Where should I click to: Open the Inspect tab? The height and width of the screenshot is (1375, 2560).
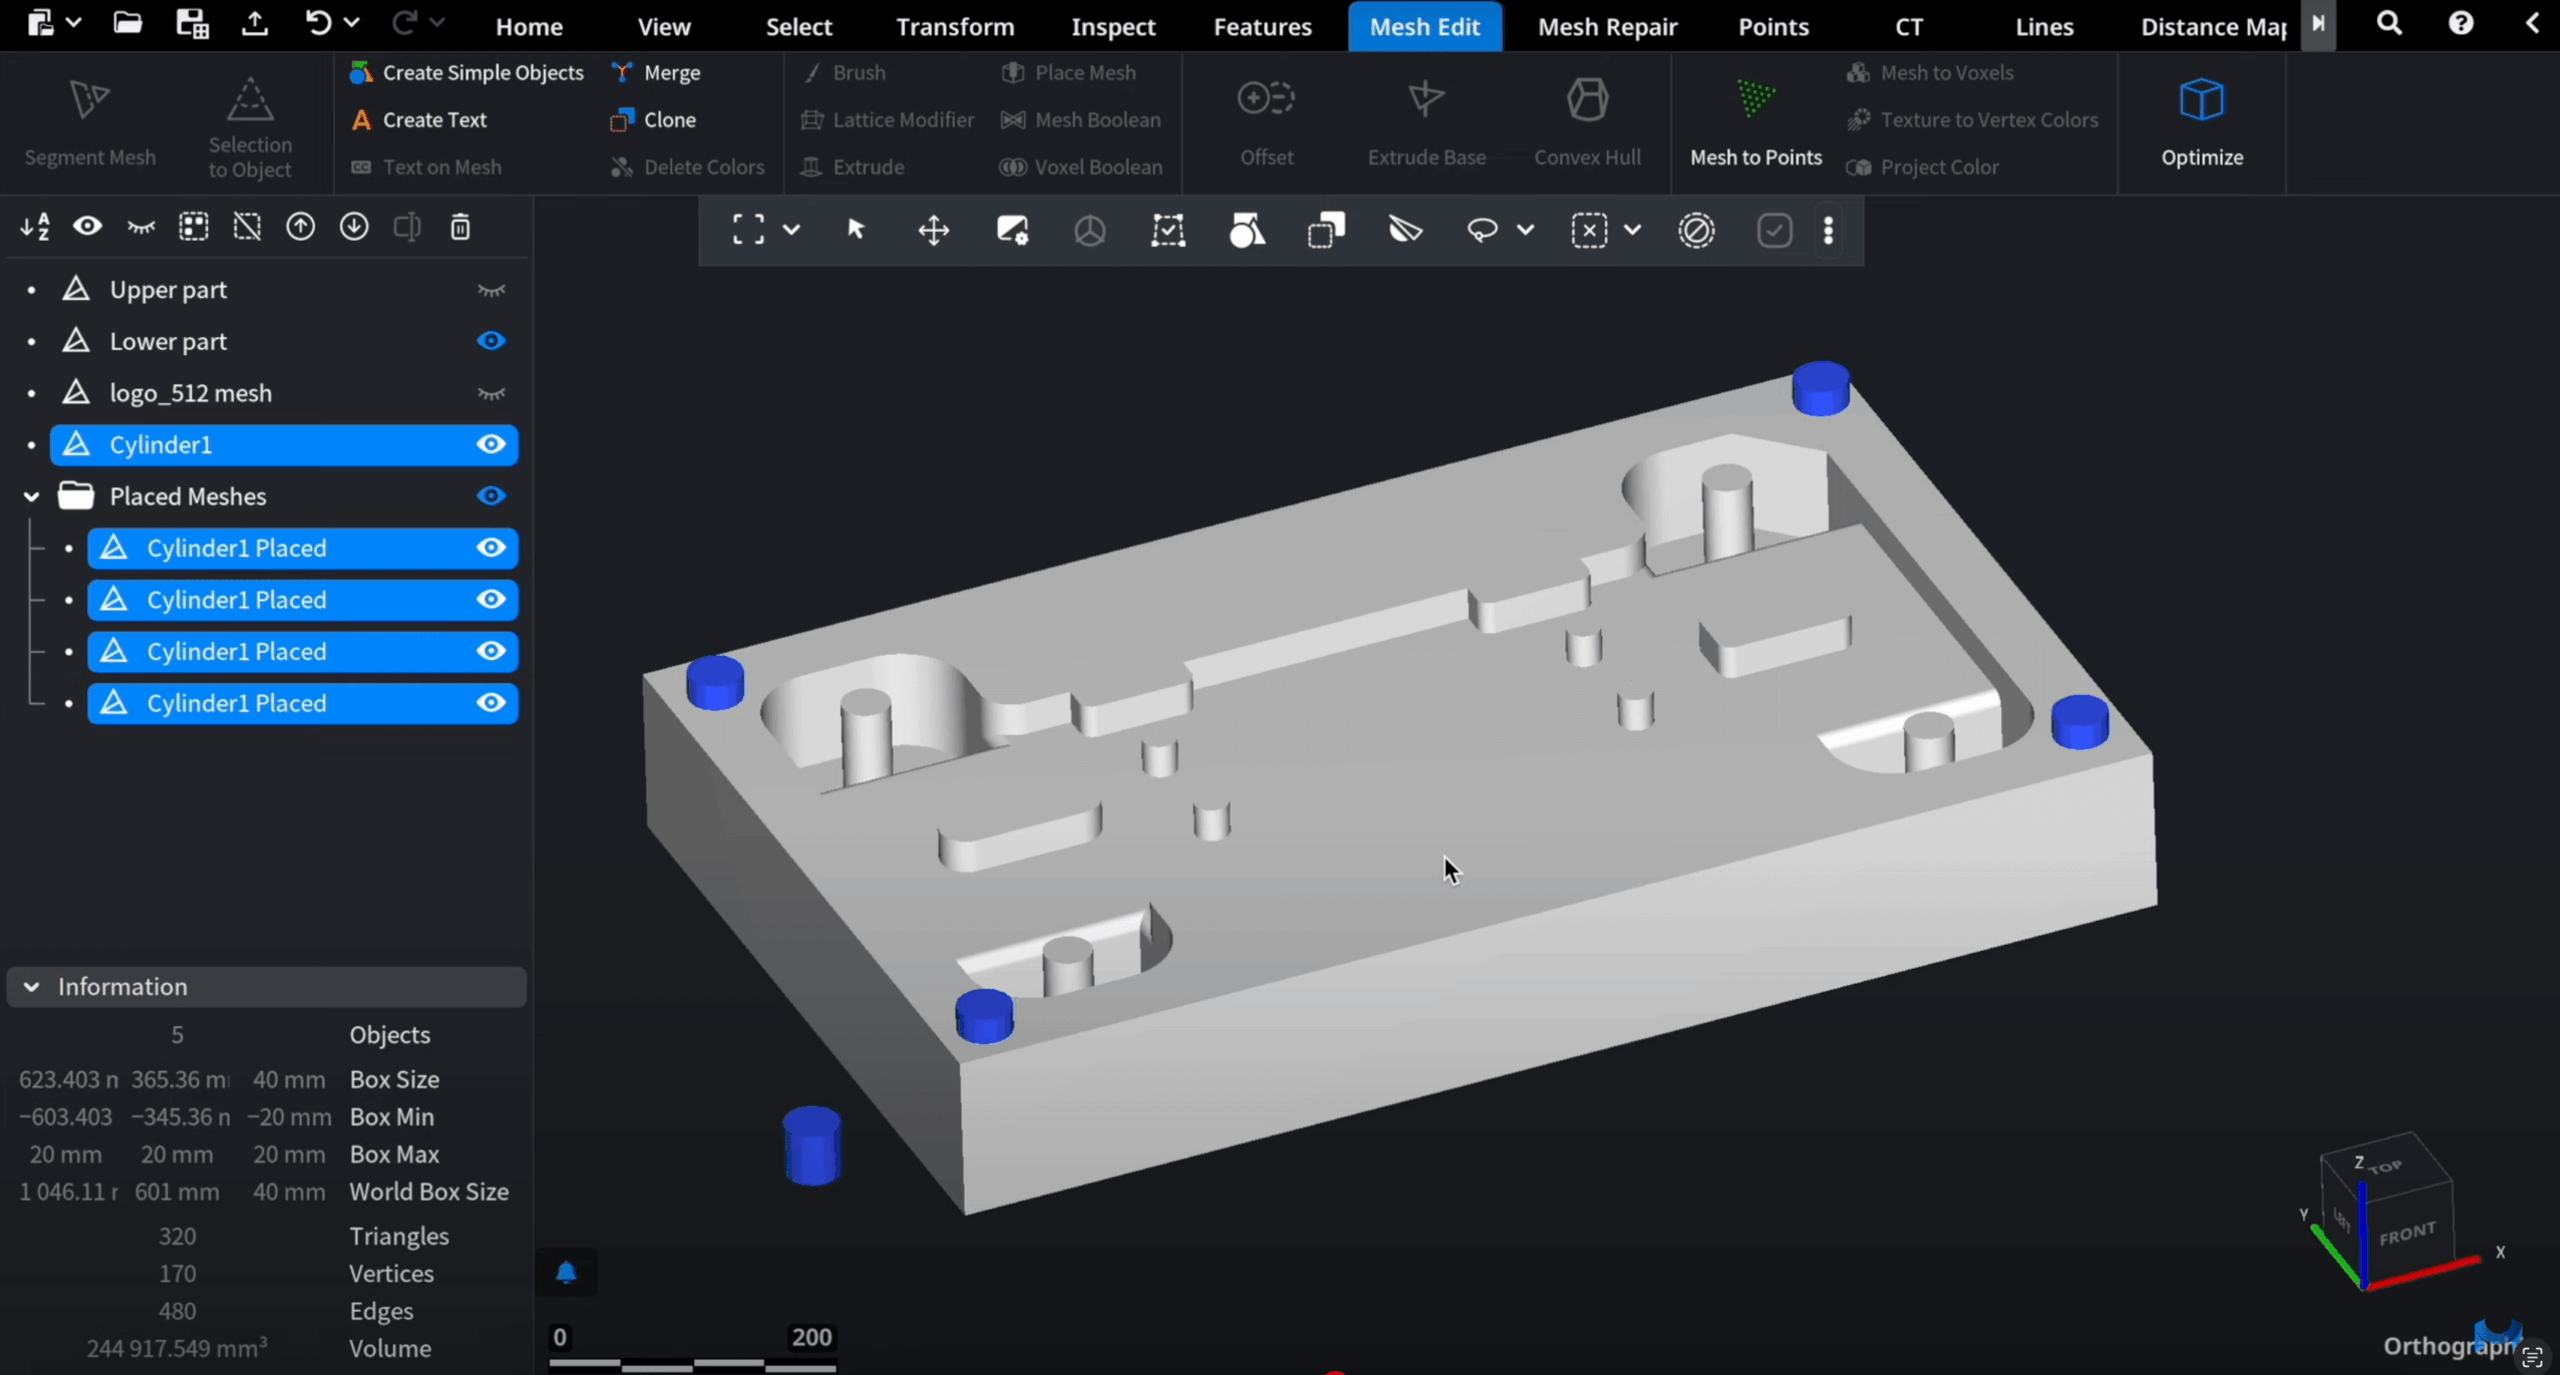[1113, 27]
